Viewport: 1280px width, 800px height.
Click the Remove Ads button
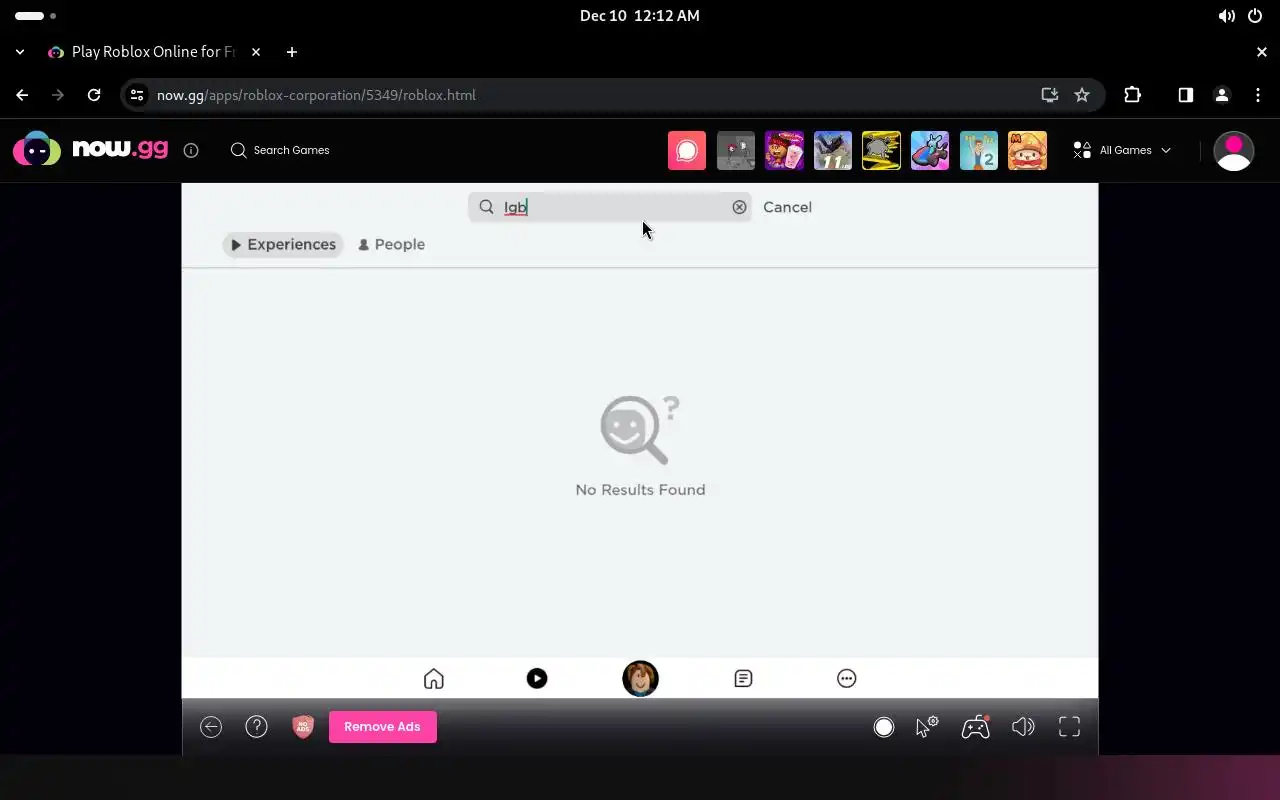tap(382, 727)
